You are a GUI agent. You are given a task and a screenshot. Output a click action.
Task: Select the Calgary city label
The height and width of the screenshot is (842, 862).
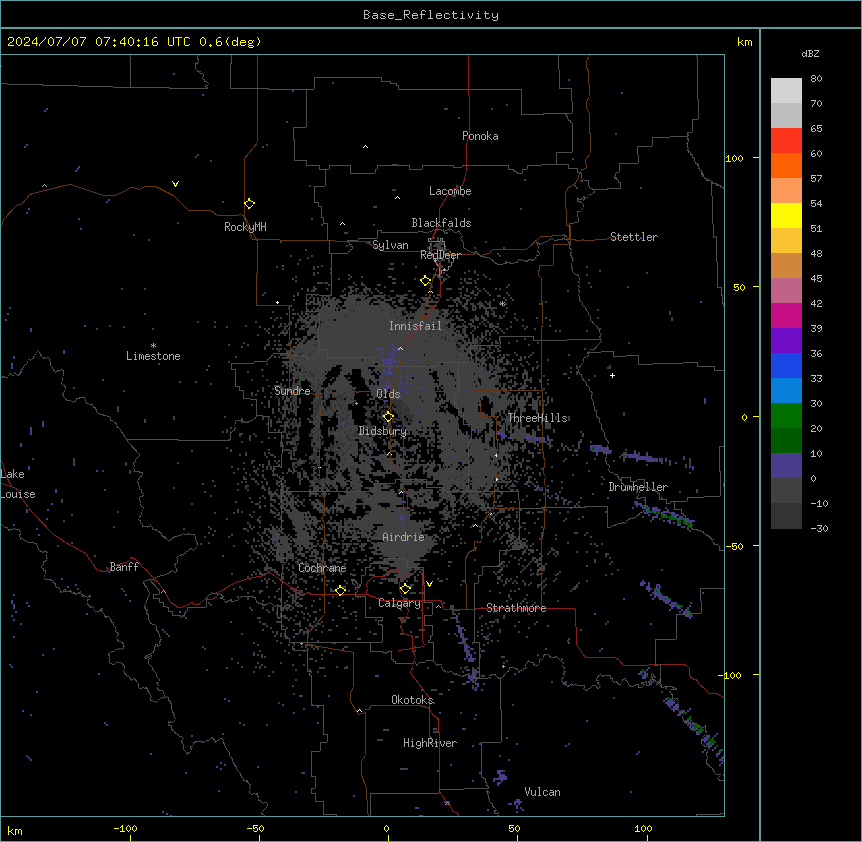(x=400, y=603)
